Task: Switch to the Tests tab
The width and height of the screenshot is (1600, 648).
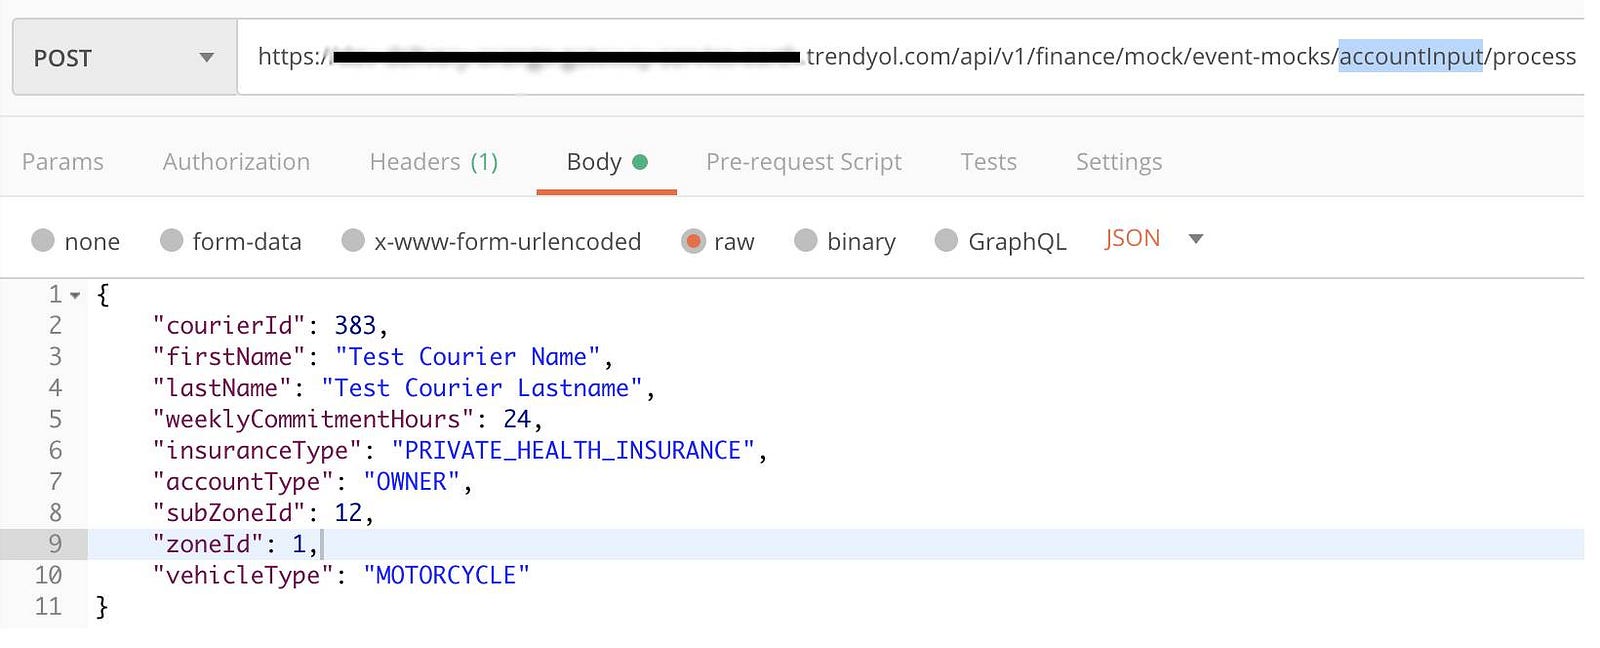Action: click(x=988, y=162)
